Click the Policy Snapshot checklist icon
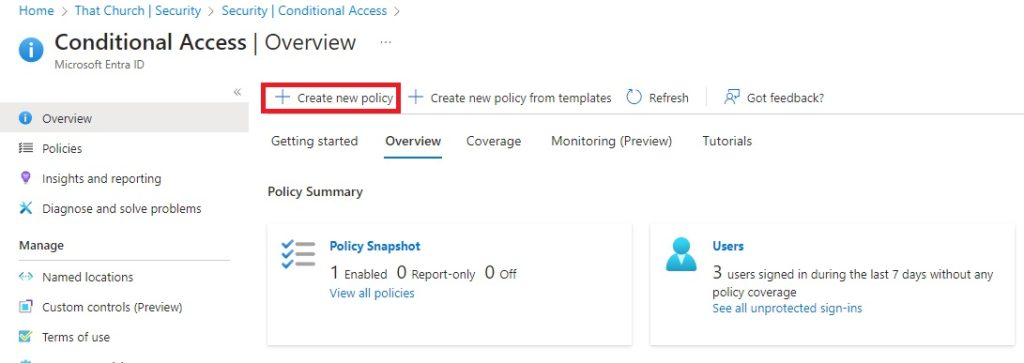The height and width of the screenshot is (363, 1024). 298,254
